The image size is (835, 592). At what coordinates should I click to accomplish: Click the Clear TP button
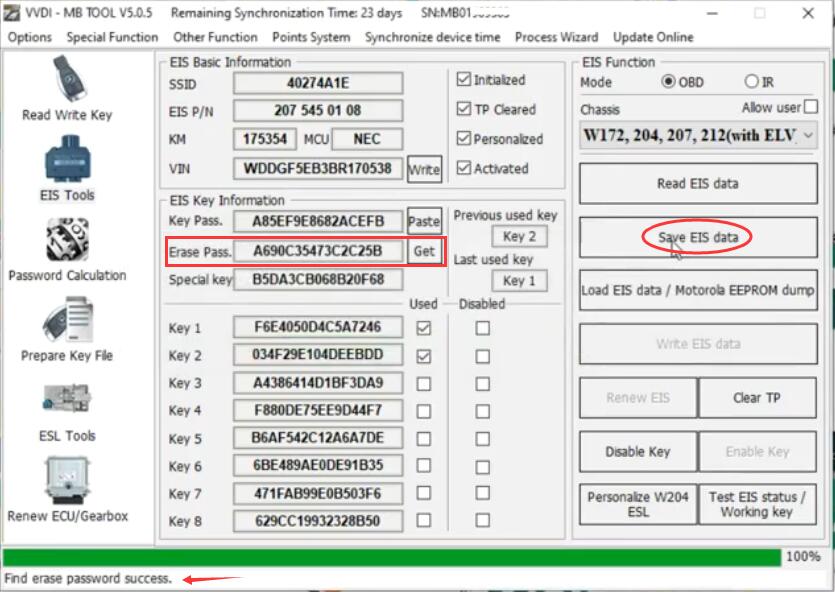[757, 398]
